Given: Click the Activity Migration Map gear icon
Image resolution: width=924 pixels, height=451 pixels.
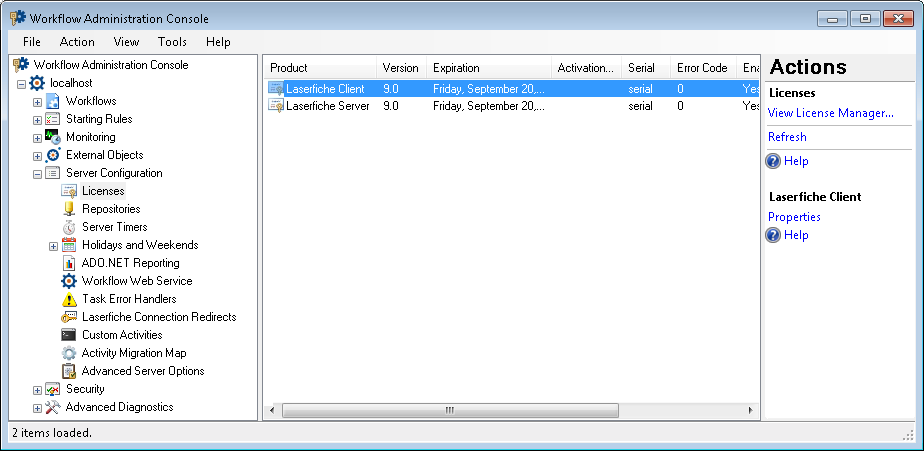Looking at the screenshot, I should tap(69, 353).
